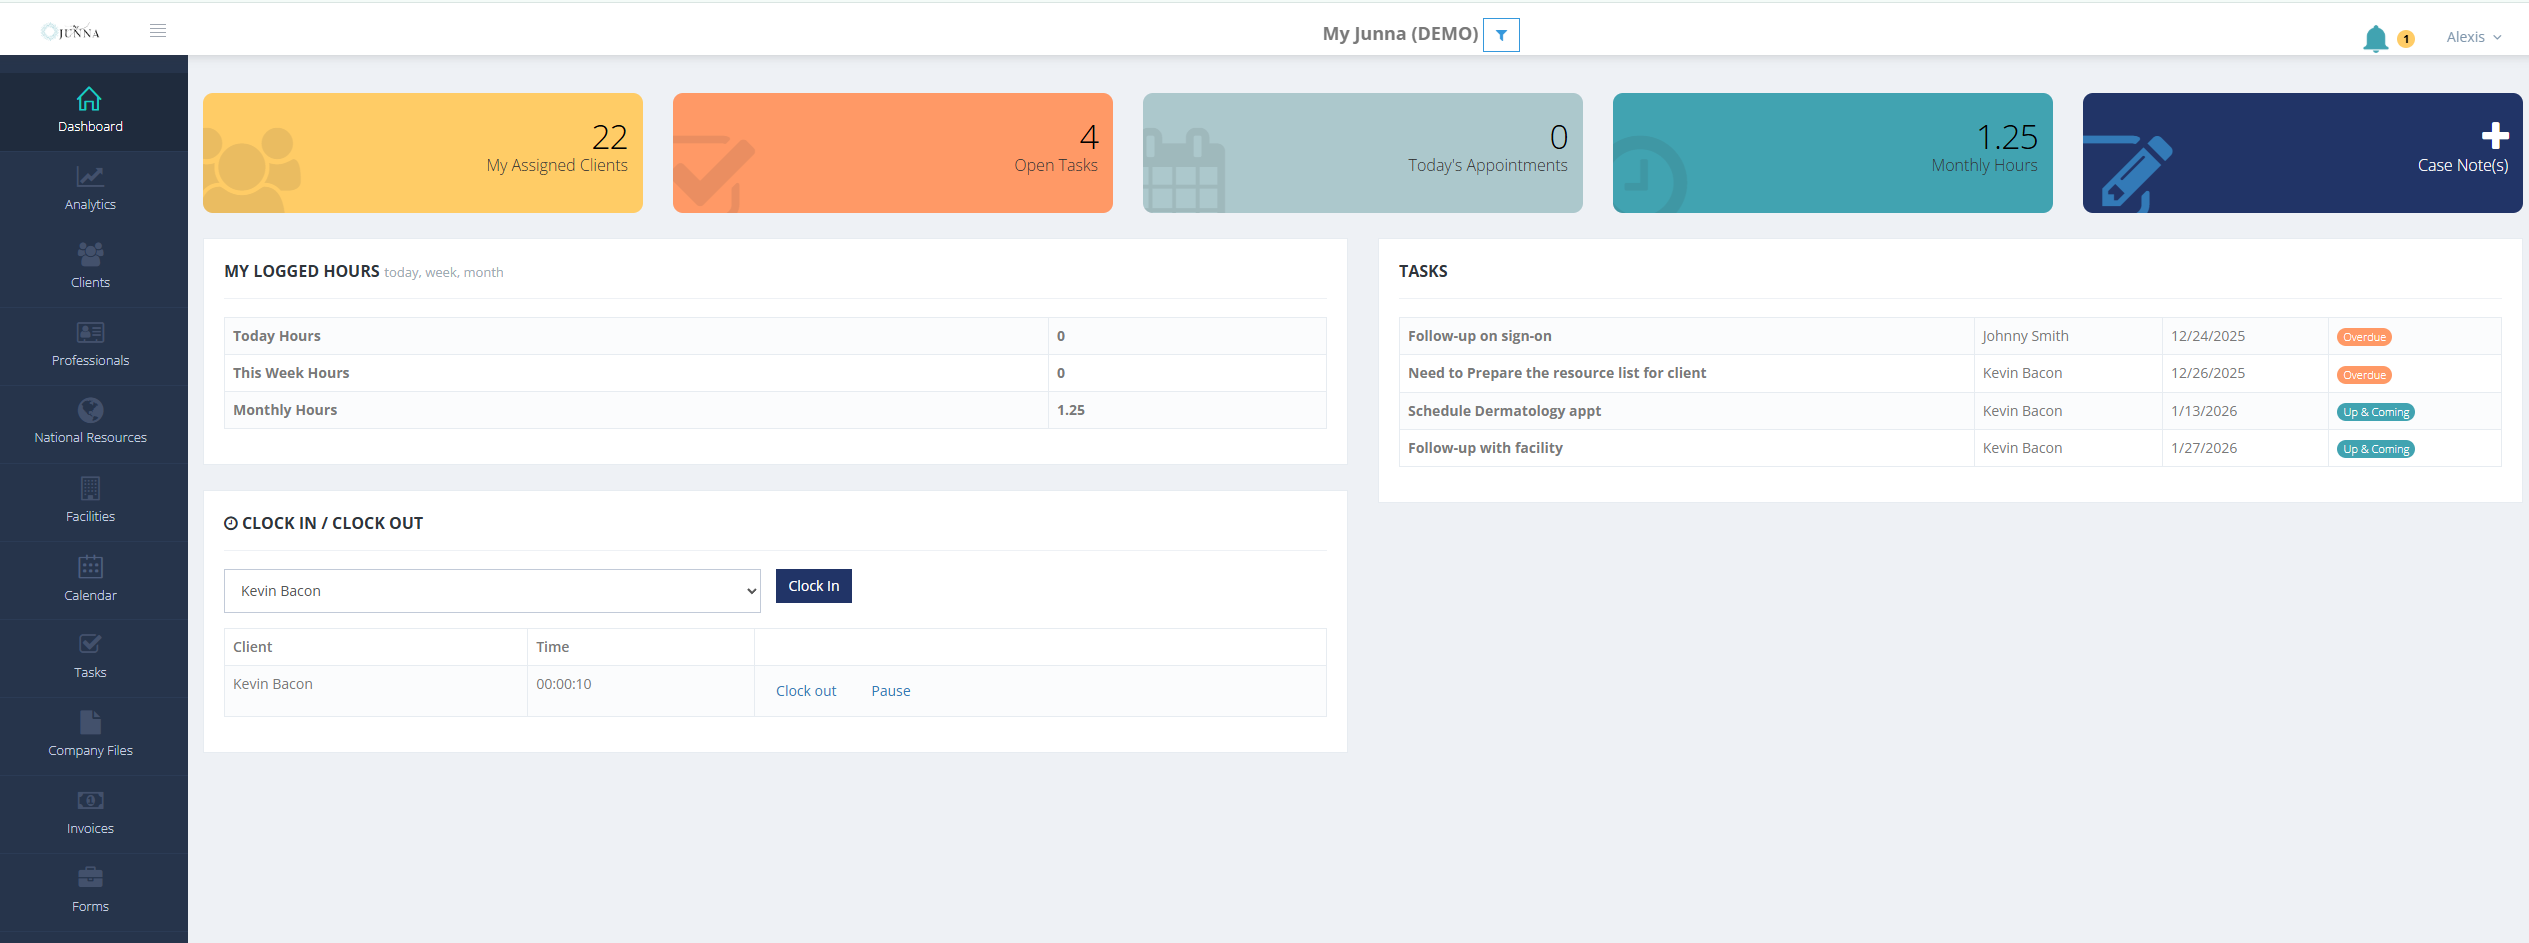Open Today's Appointments card

point(1363,153)
